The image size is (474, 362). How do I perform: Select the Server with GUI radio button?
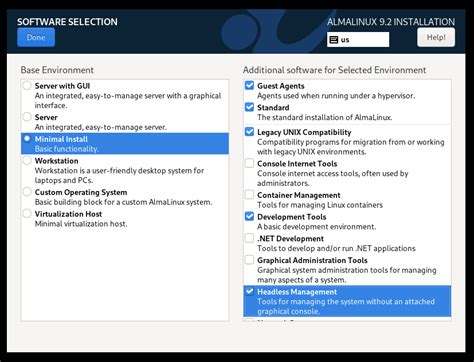point(27,86)
